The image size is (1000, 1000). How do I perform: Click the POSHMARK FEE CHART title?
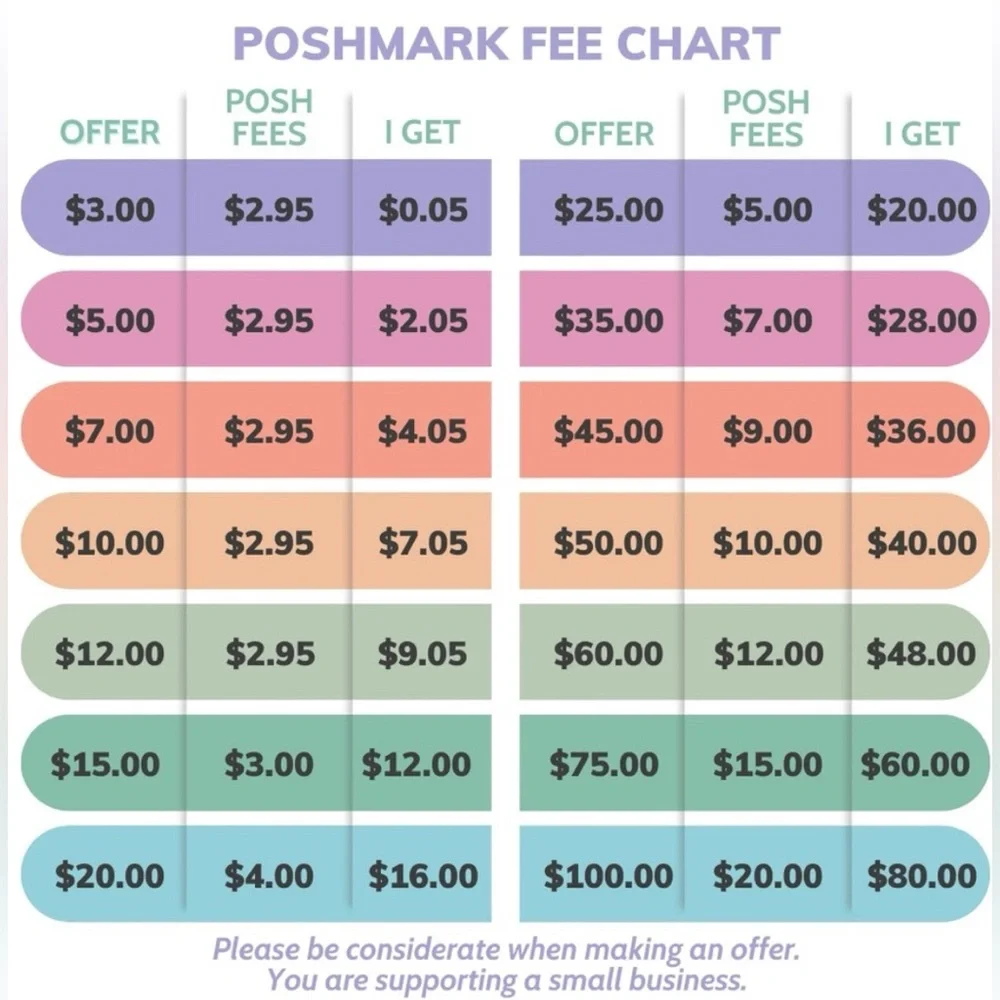click(x=506, y=43)
